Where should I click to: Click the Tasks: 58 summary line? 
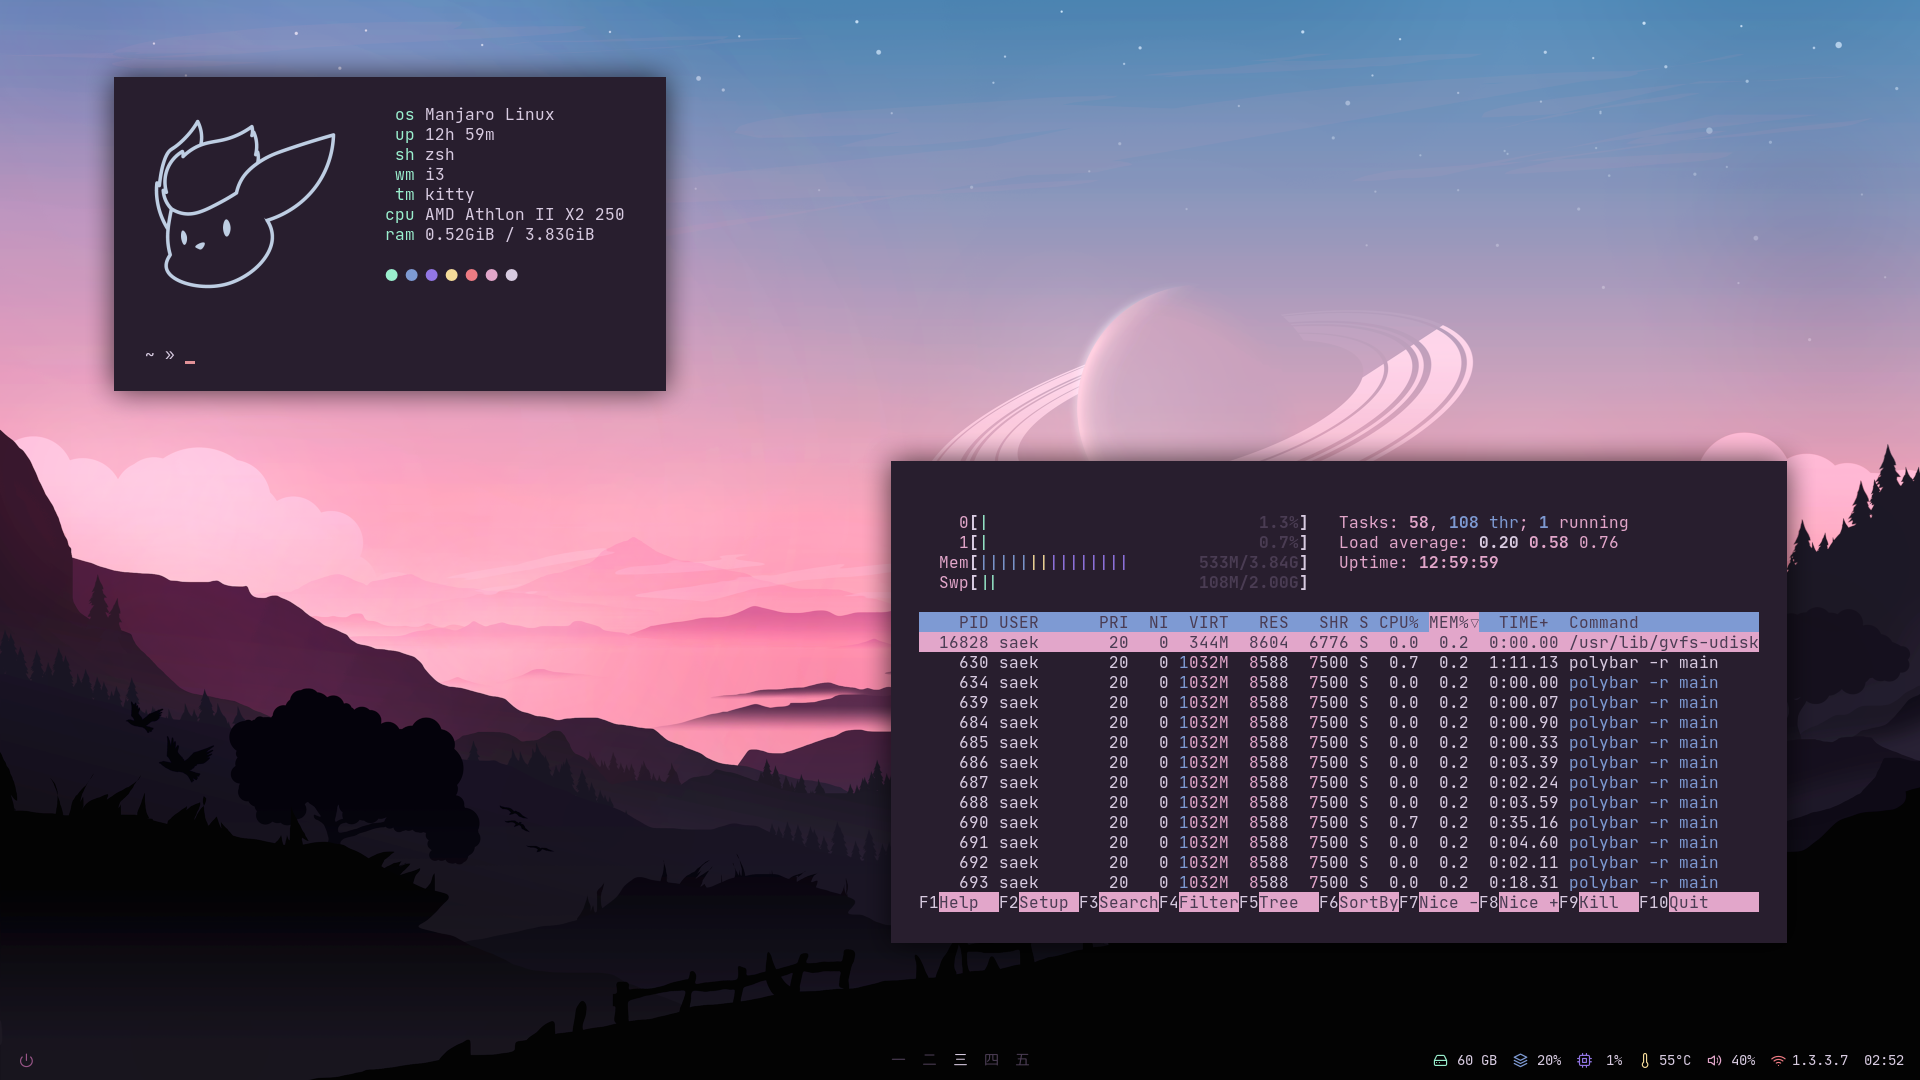click(x=1483, y=523)
